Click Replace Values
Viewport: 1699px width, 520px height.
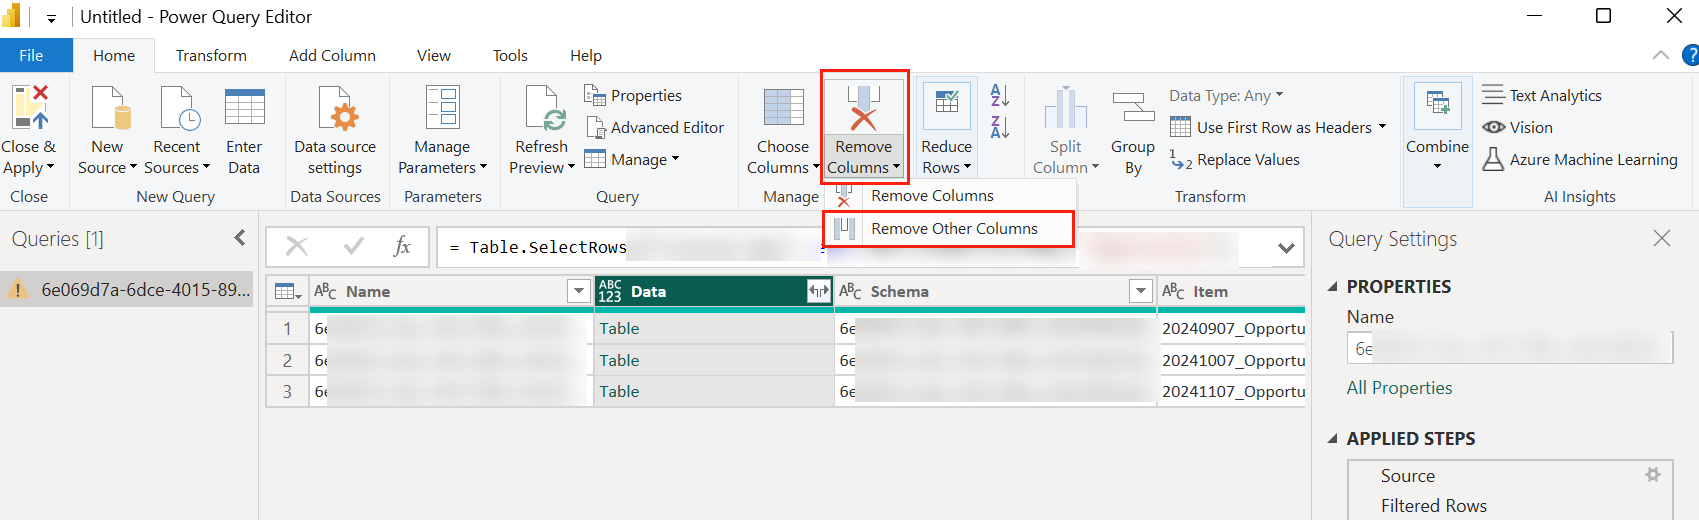click(1235, 160)
